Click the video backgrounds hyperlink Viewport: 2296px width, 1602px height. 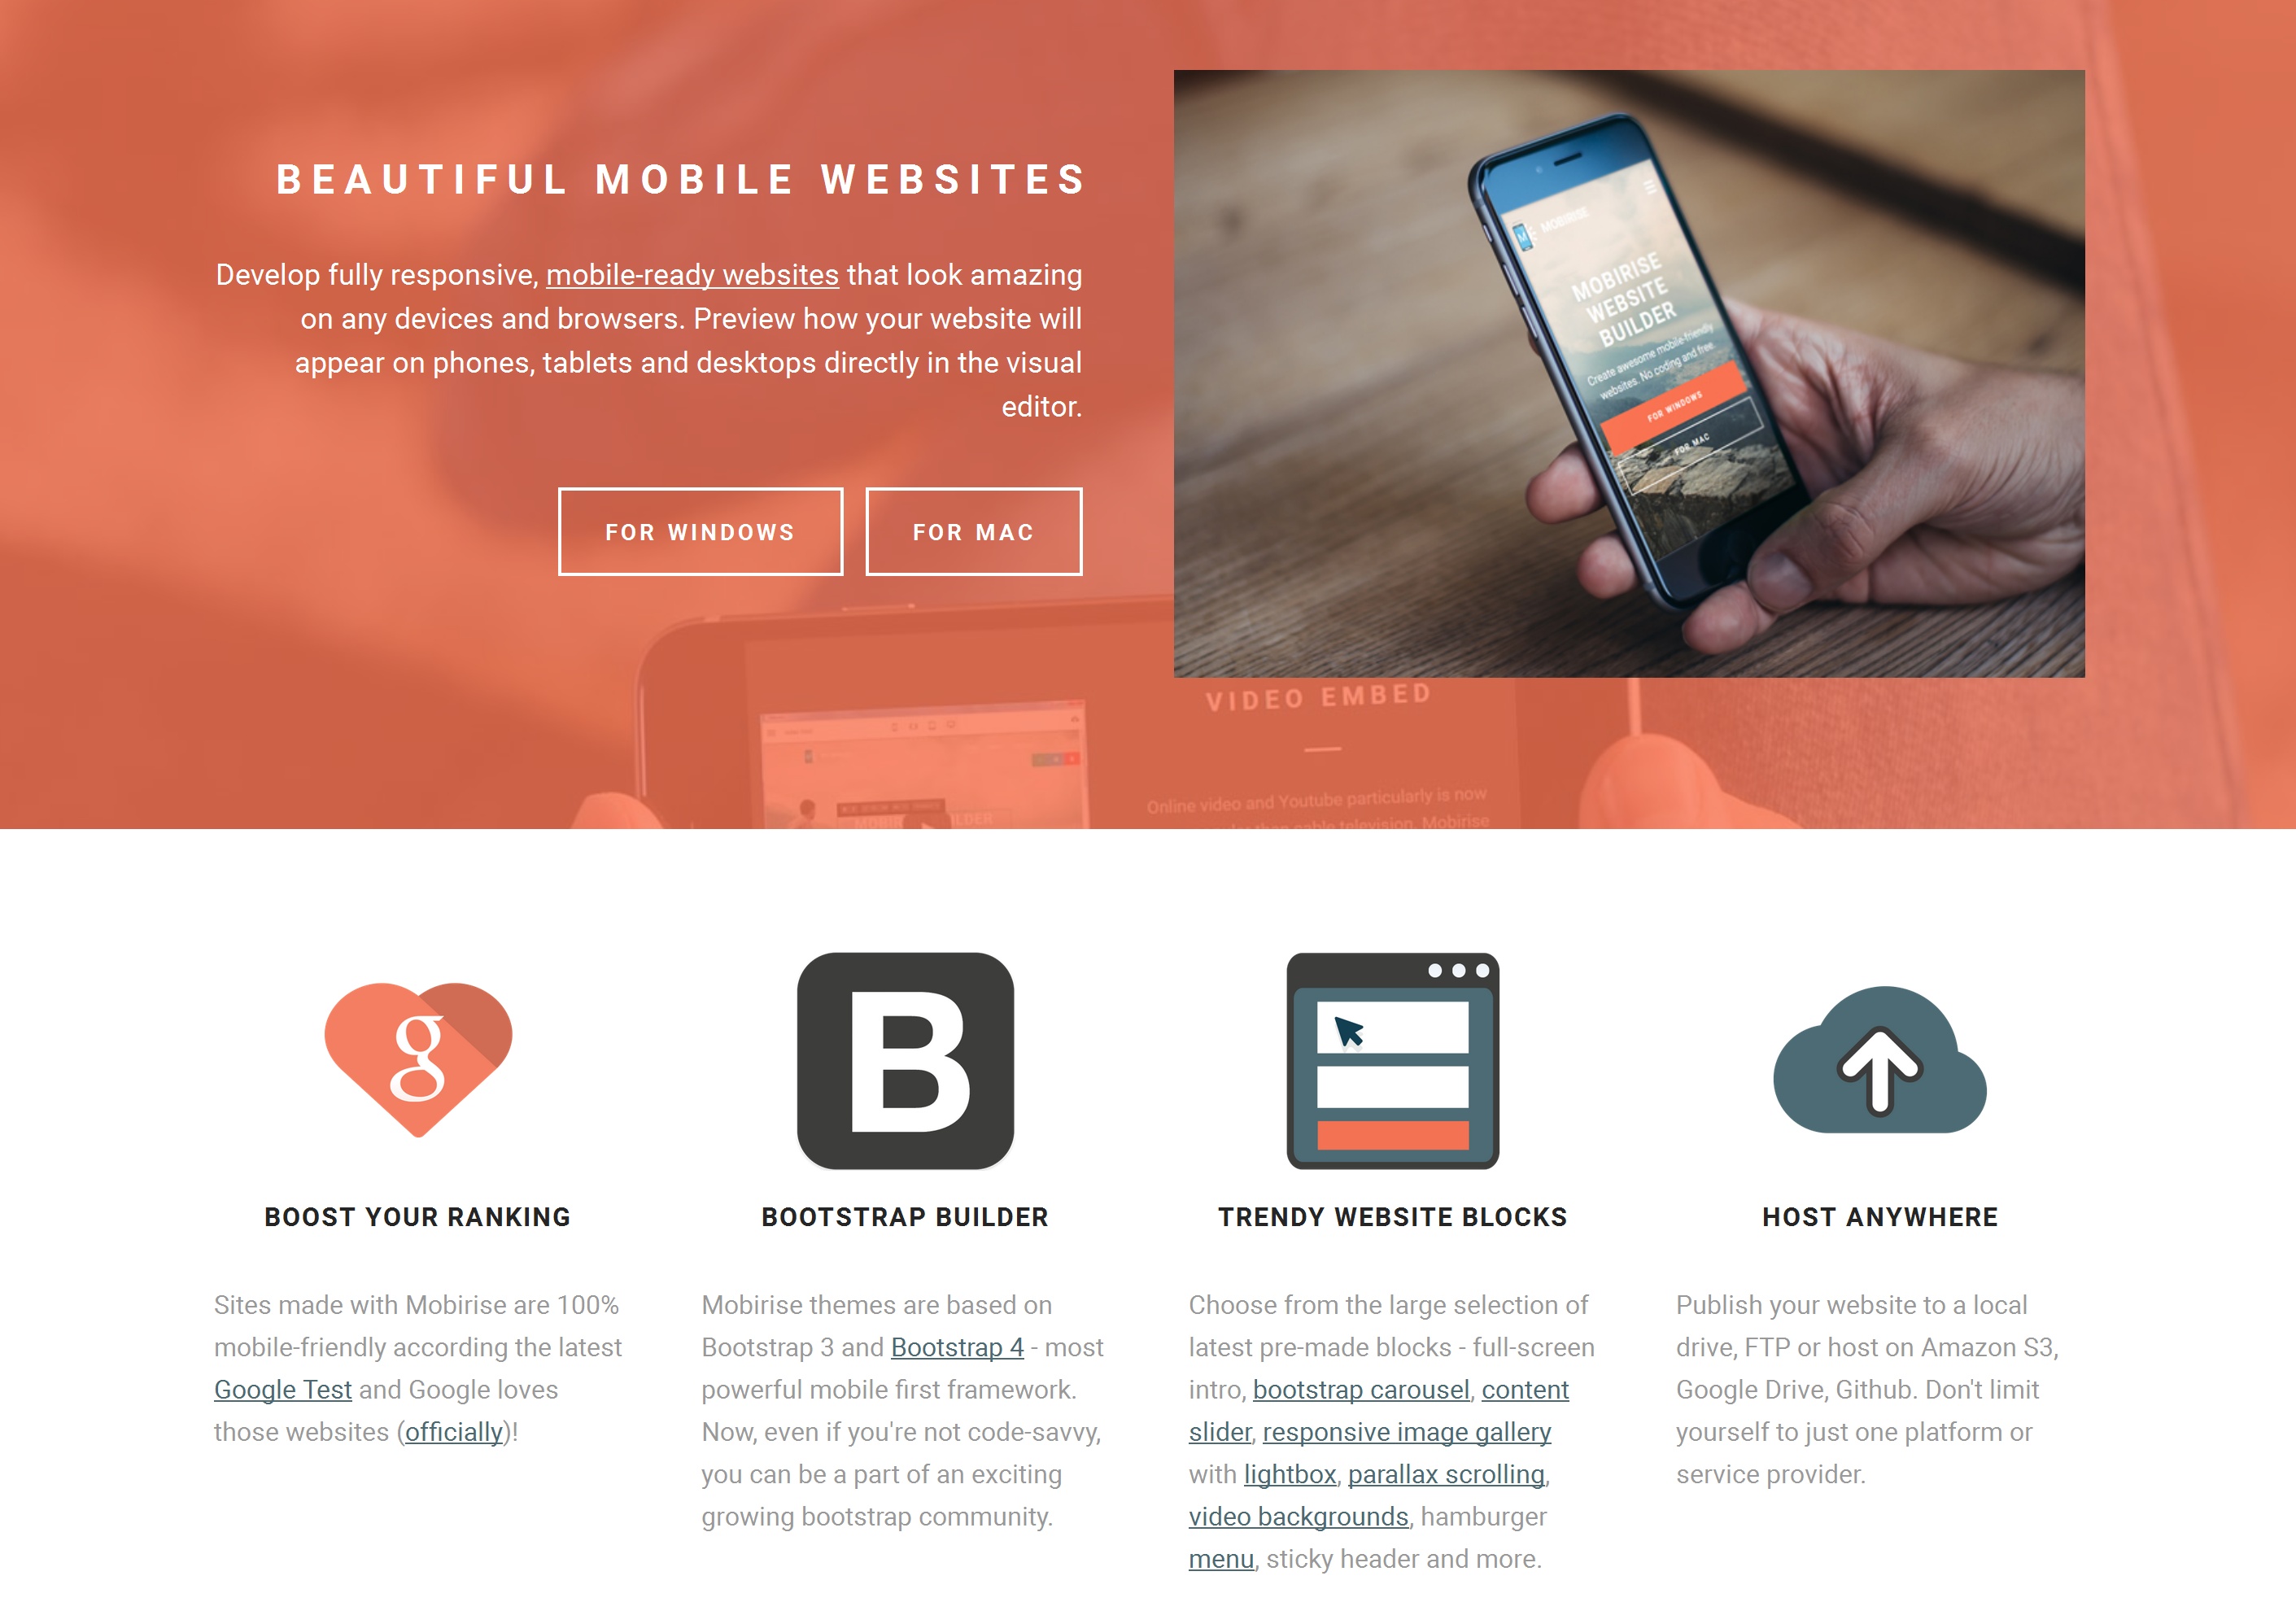tap(1298, 1517)
